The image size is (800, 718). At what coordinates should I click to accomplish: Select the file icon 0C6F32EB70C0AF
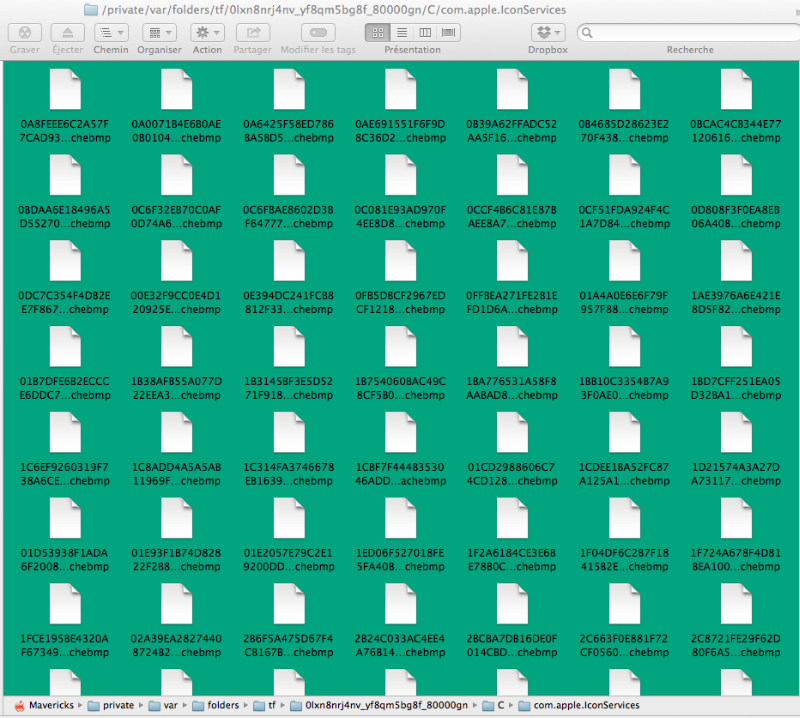(177, 176)
